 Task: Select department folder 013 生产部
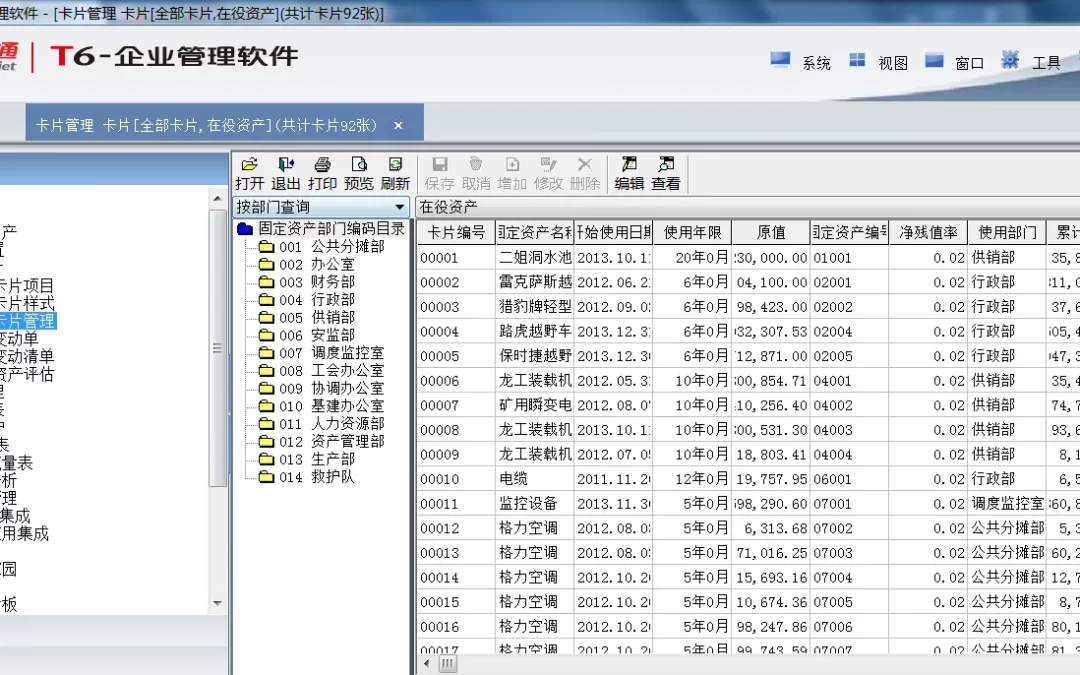click(307, 459)
